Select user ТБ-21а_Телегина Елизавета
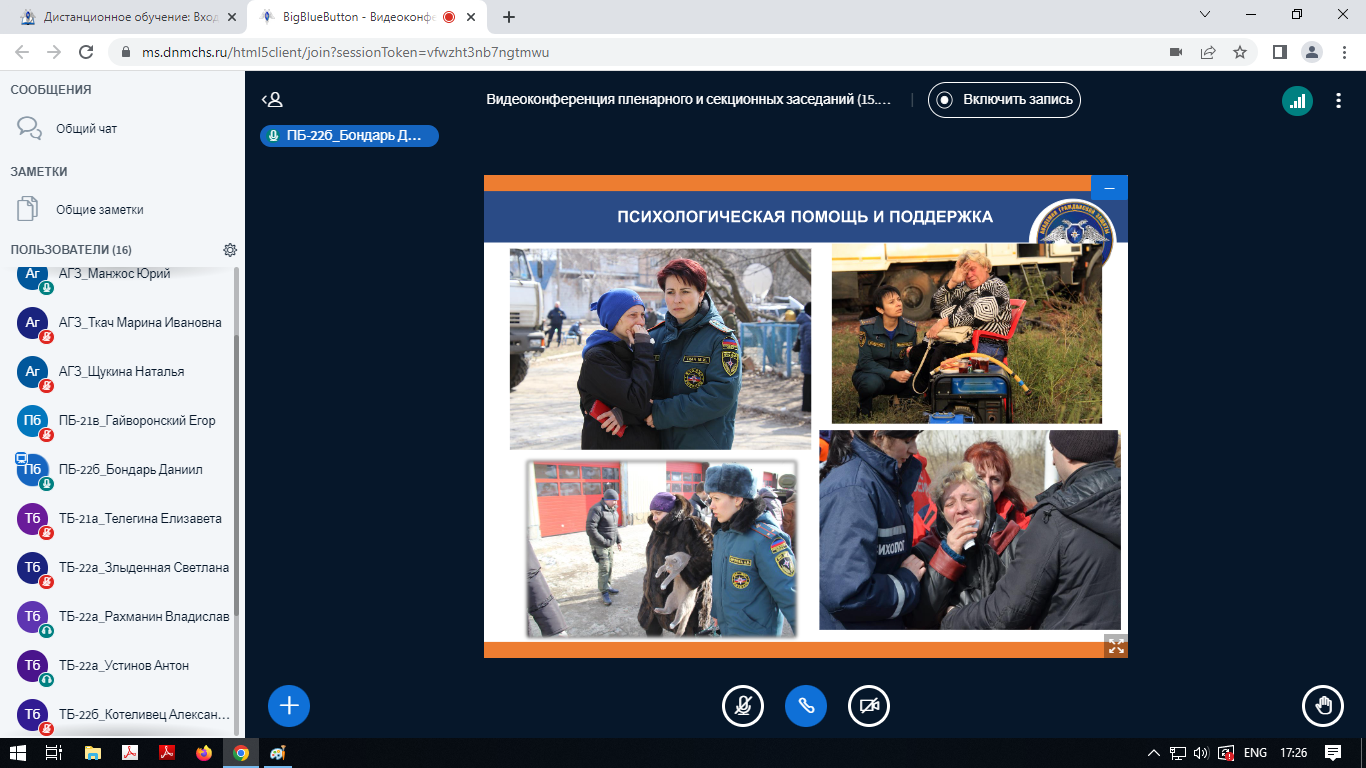Image resolution: width=1366 pixels, height=768 pixels. [x=140, y=519]
